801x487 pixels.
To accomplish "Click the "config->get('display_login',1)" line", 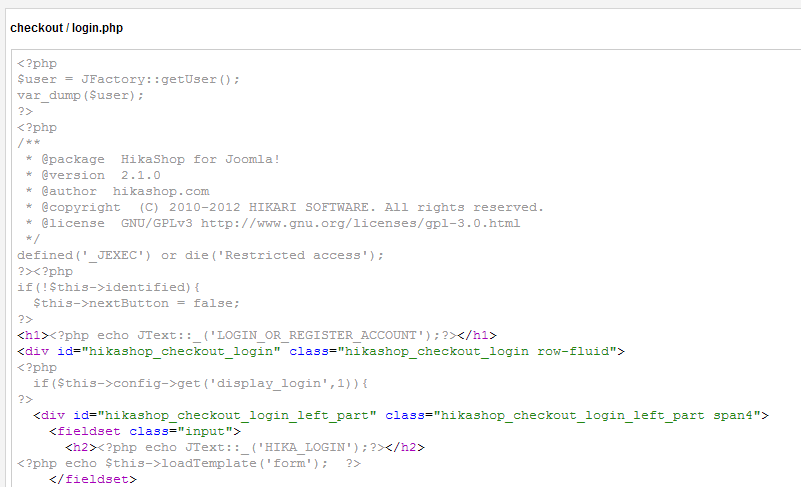I will coord(201,383).
